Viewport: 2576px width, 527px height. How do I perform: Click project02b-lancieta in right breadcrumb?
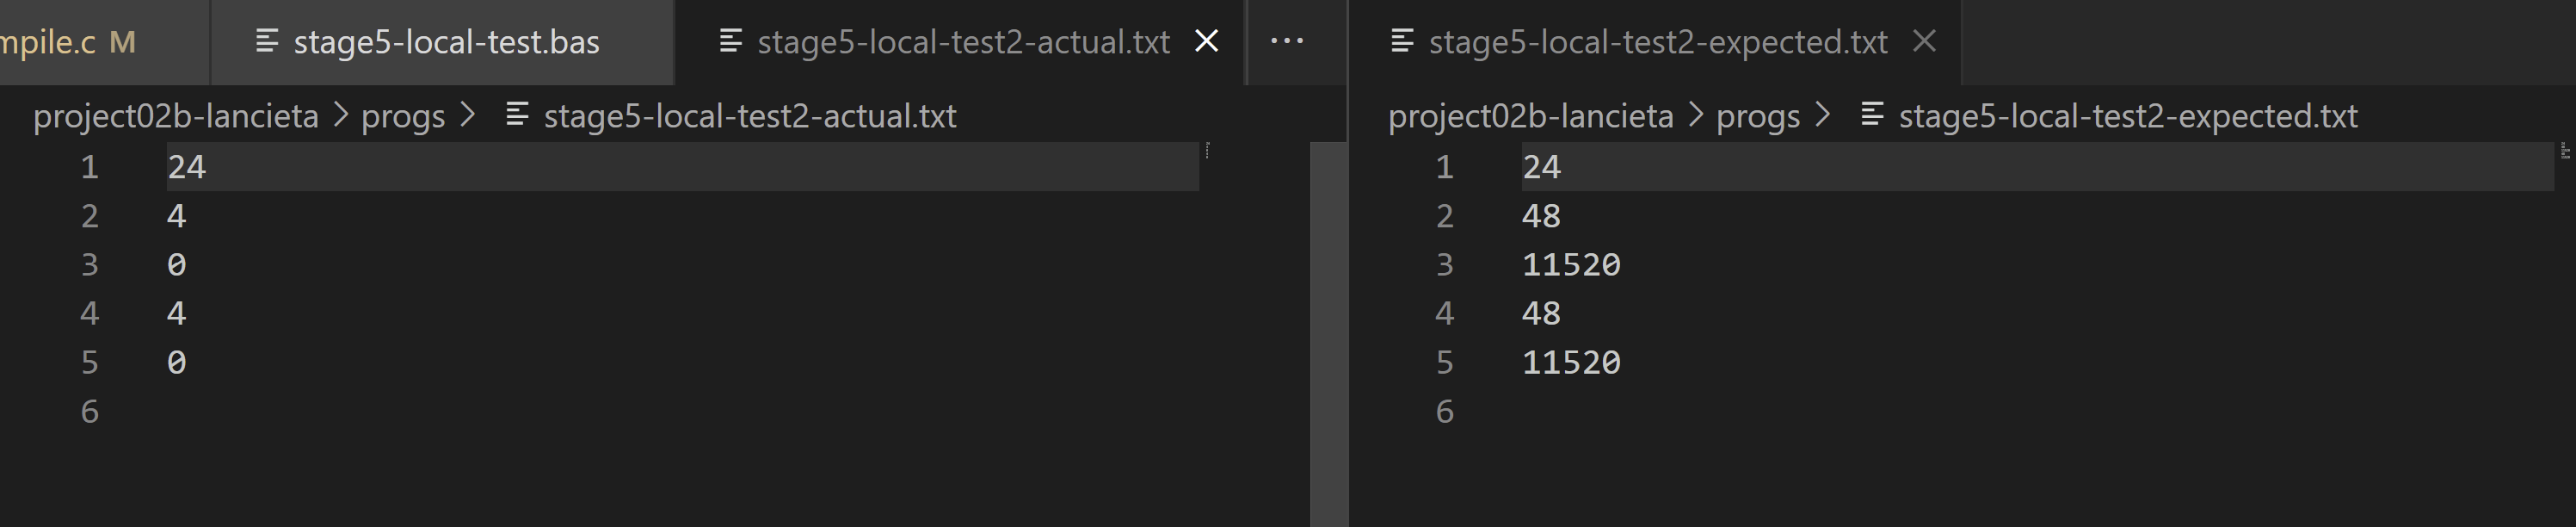click(1530, 116)
